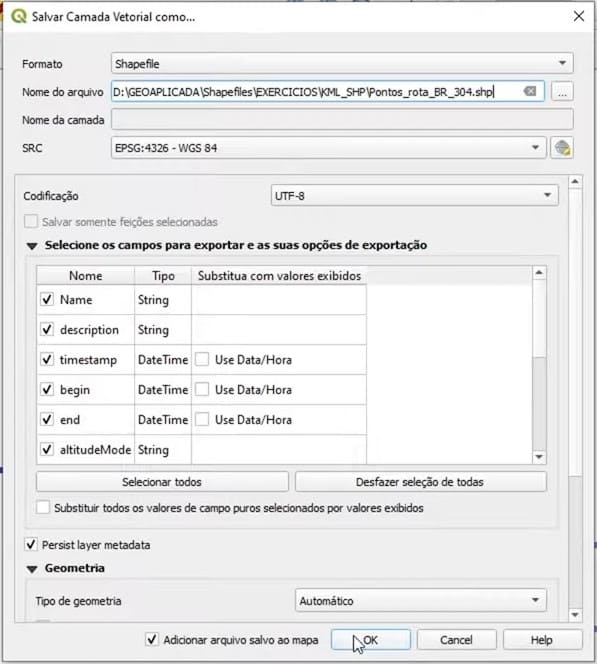Click the select CRS globe icon

[562, 148]
